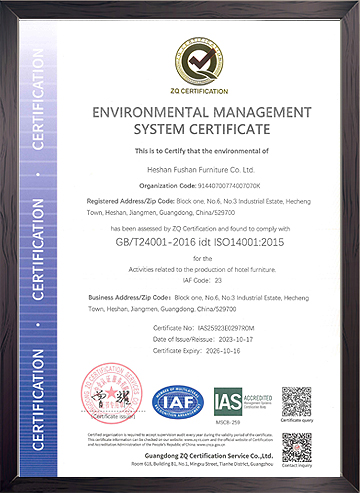The height and width of the screenshot is (493, 360).
Task: Click the Contact inquiry QR code
Action: tap(297, 447)
